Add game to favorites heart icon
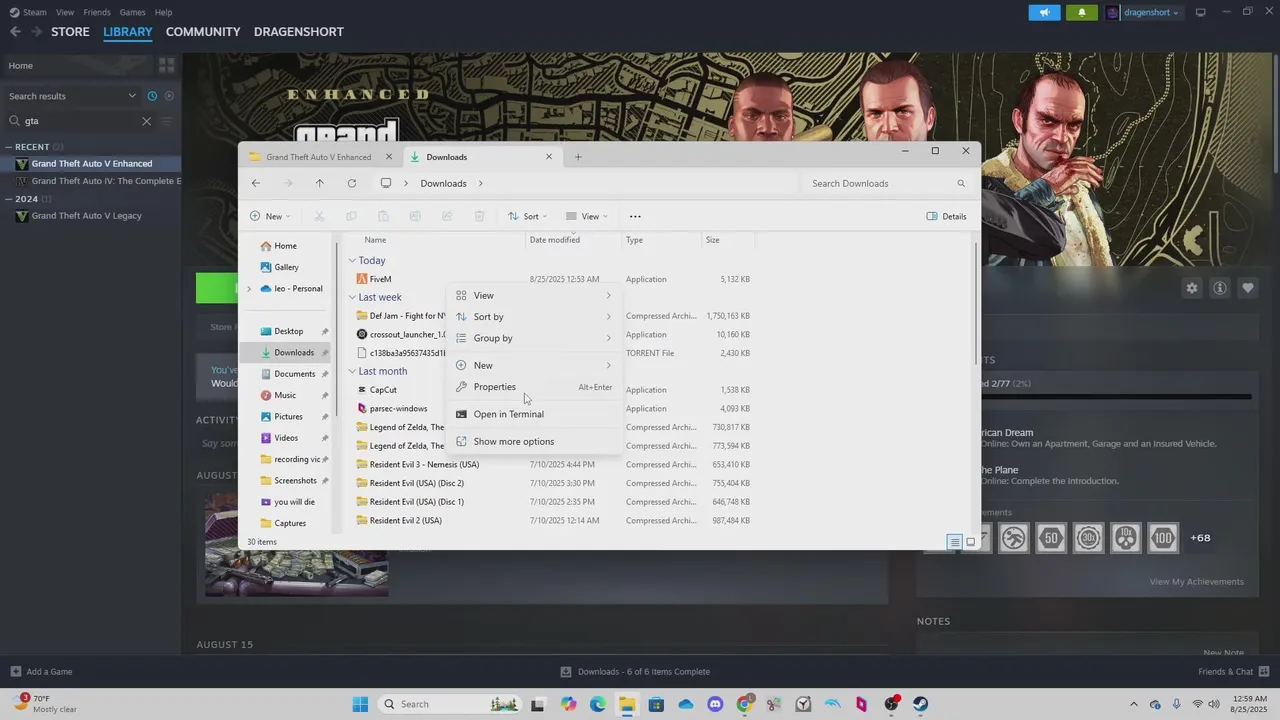This screenshot has width=1280, height=720. click(1248, 288)
